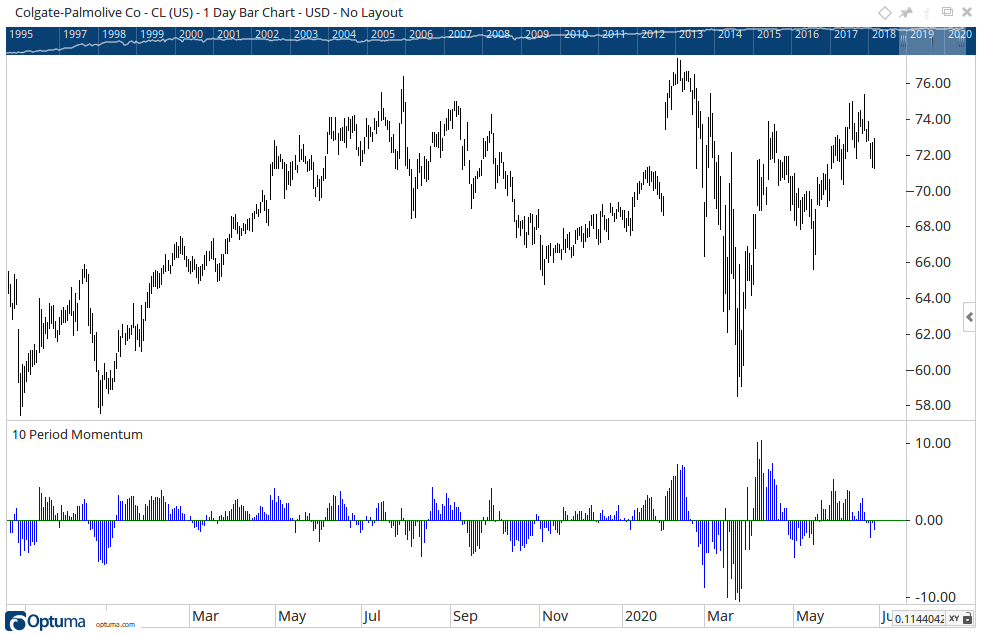Click the 'Nov' date axis label
Image resolution: width=982 pixels, height=635 pixels.
pos(555,616)
